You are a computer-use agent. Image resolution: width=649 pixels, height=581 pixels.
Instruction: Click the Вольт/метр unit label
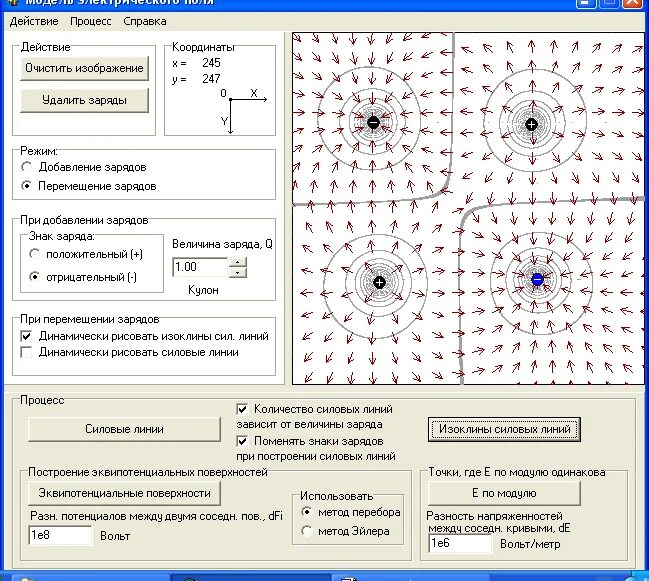coord(530,544)
